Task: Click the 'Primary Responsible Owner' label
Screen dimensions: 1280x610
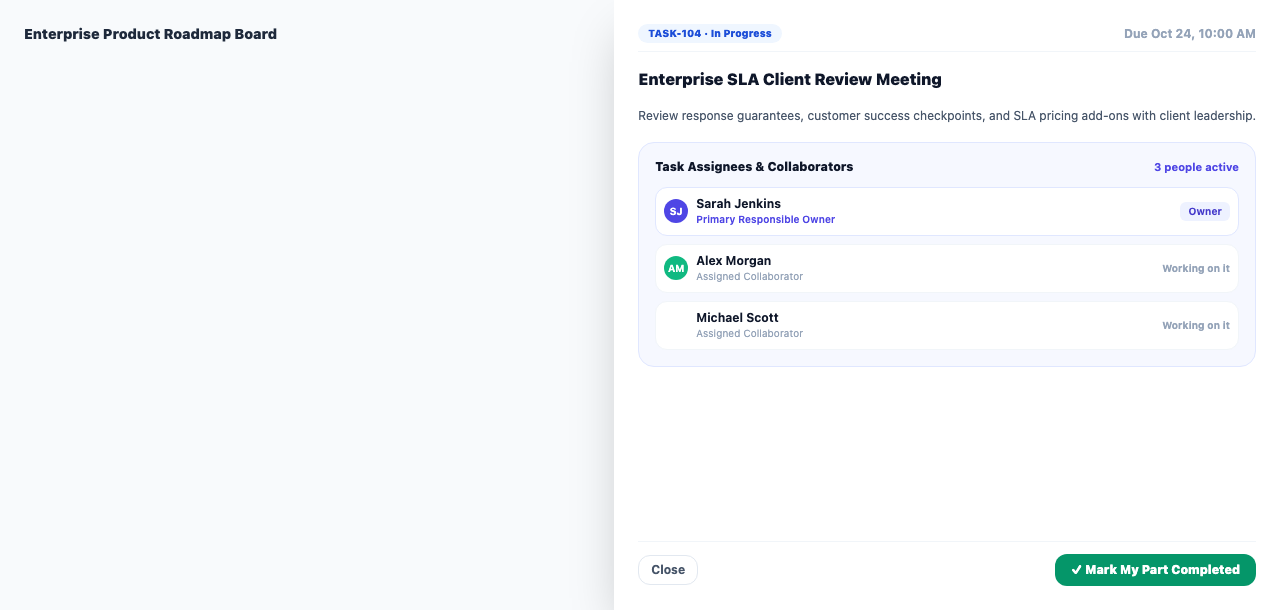Action: coord(765,220)
